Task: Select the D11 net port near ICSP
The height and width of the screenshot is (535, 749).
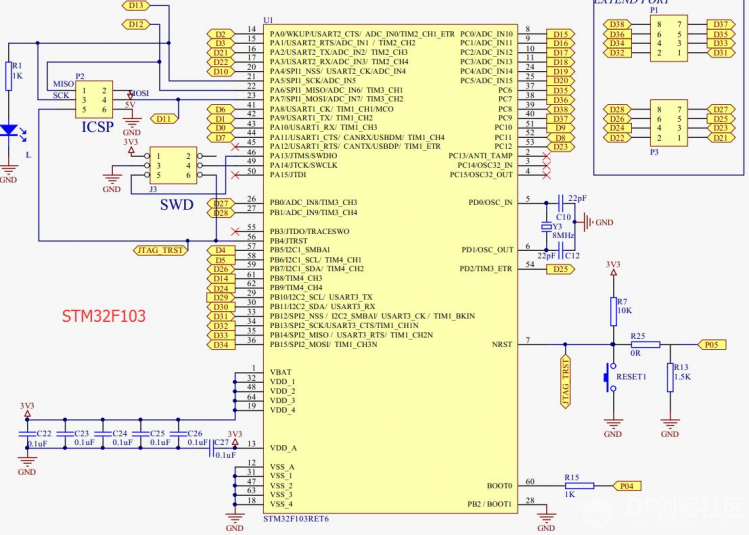Action: click(164, 118)
